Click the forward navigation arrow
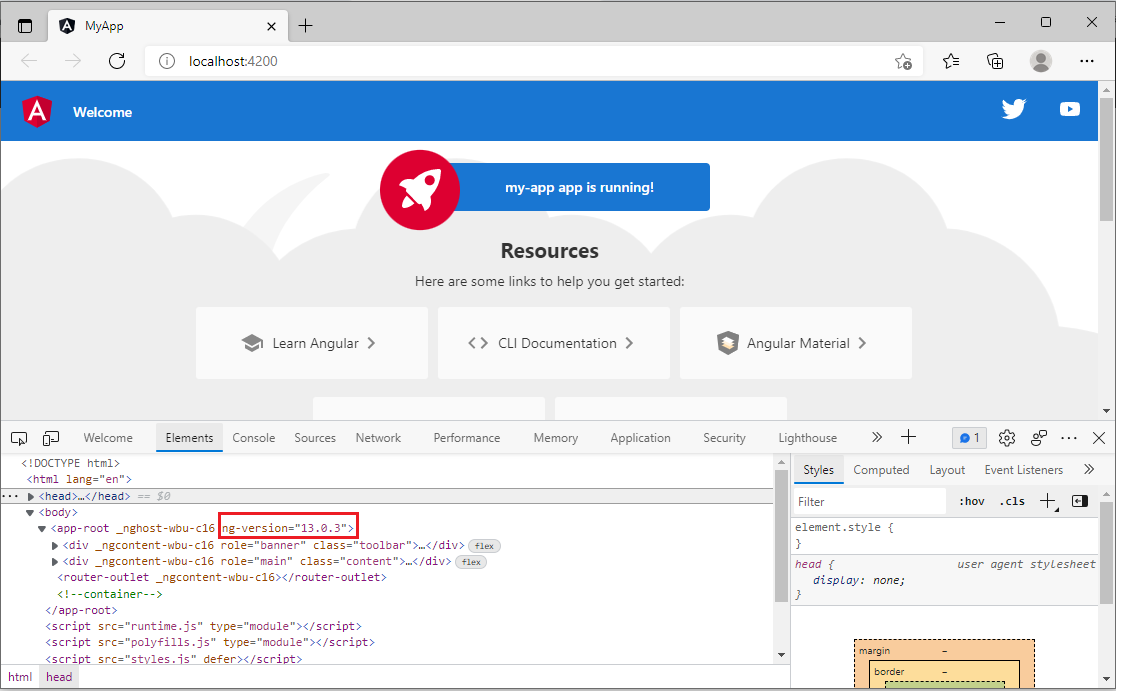This screenshot has height=694, width=1122. (73, 62)
